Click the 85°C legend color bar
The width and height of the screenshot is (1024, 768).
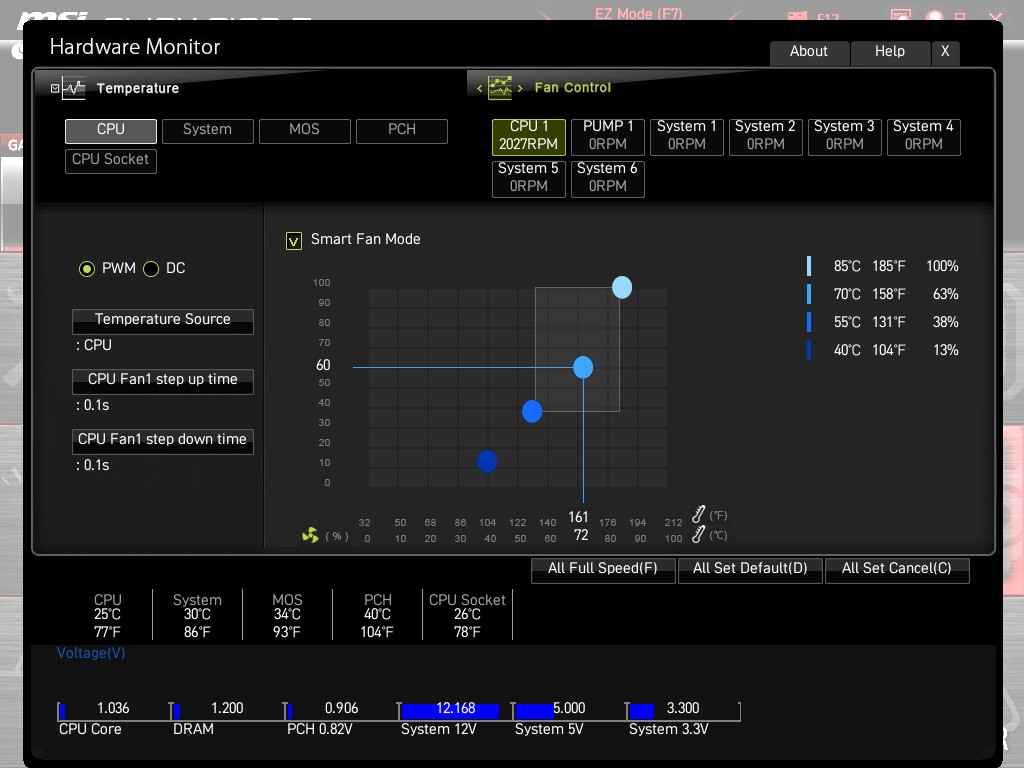tap(809, 266)
